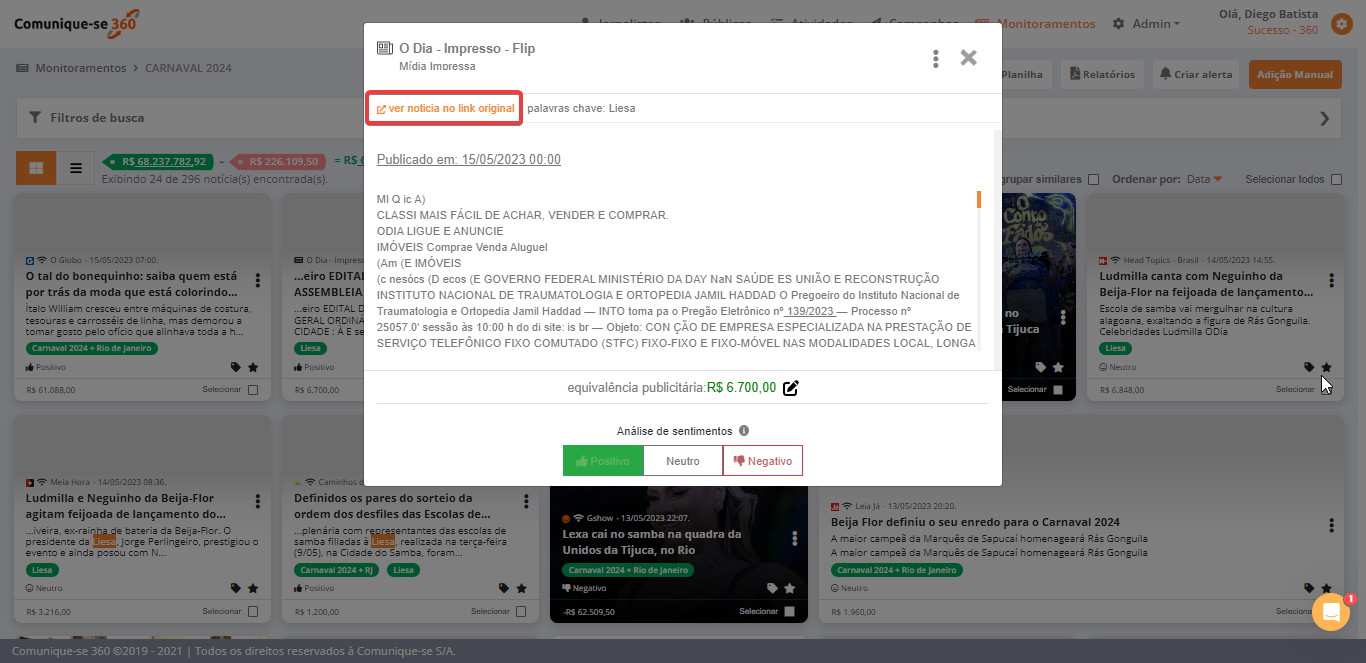Open options menu on Gshow Lexa card

click(x=795, y=539)
